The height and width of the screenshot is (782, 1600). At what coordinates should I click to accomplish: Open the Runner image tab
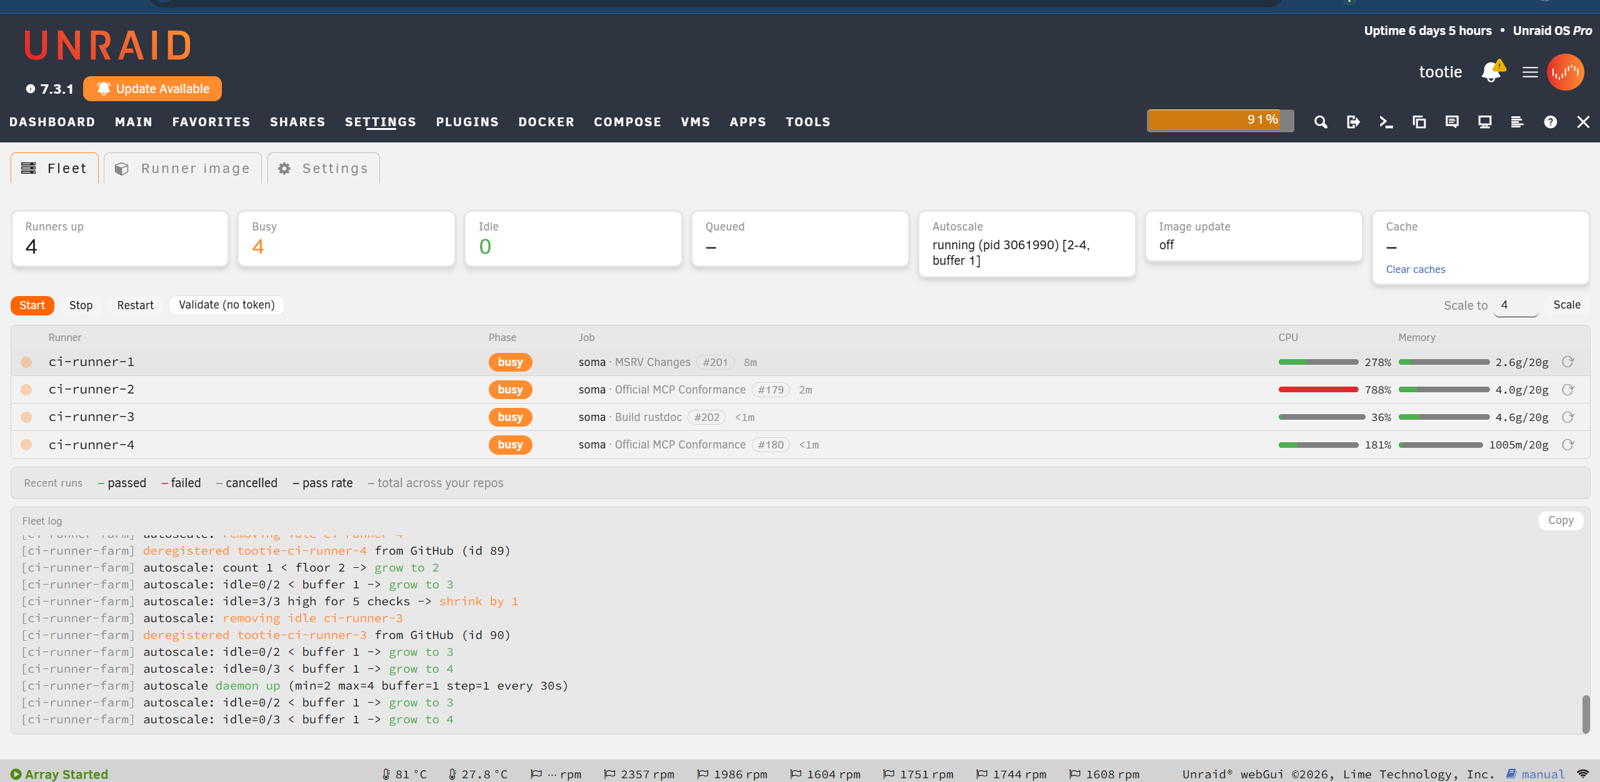[x=183, y=168]
